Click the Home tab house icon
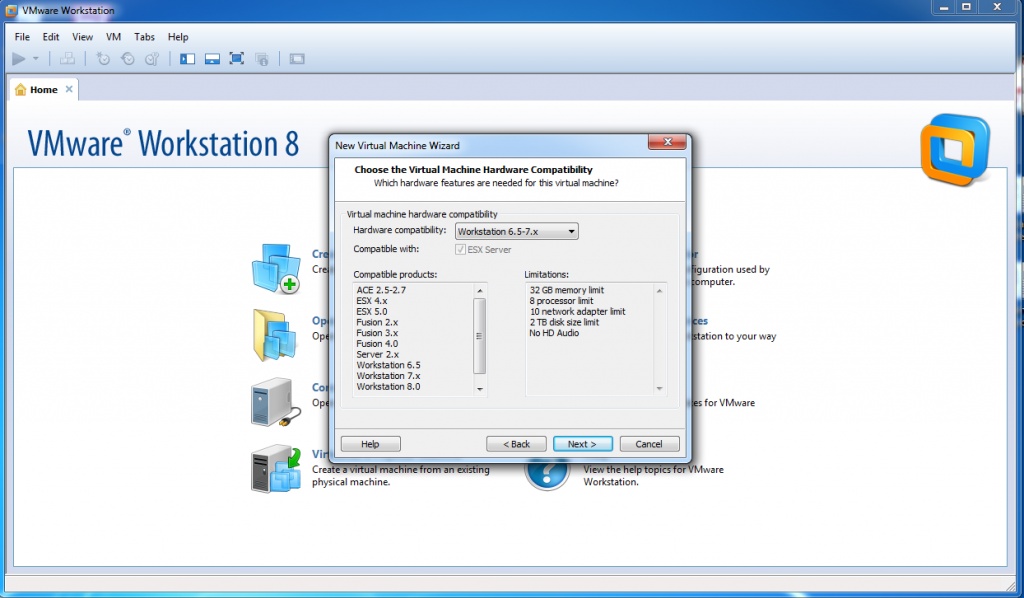Viewport: 1024px width, 598px height. (21, 89)
